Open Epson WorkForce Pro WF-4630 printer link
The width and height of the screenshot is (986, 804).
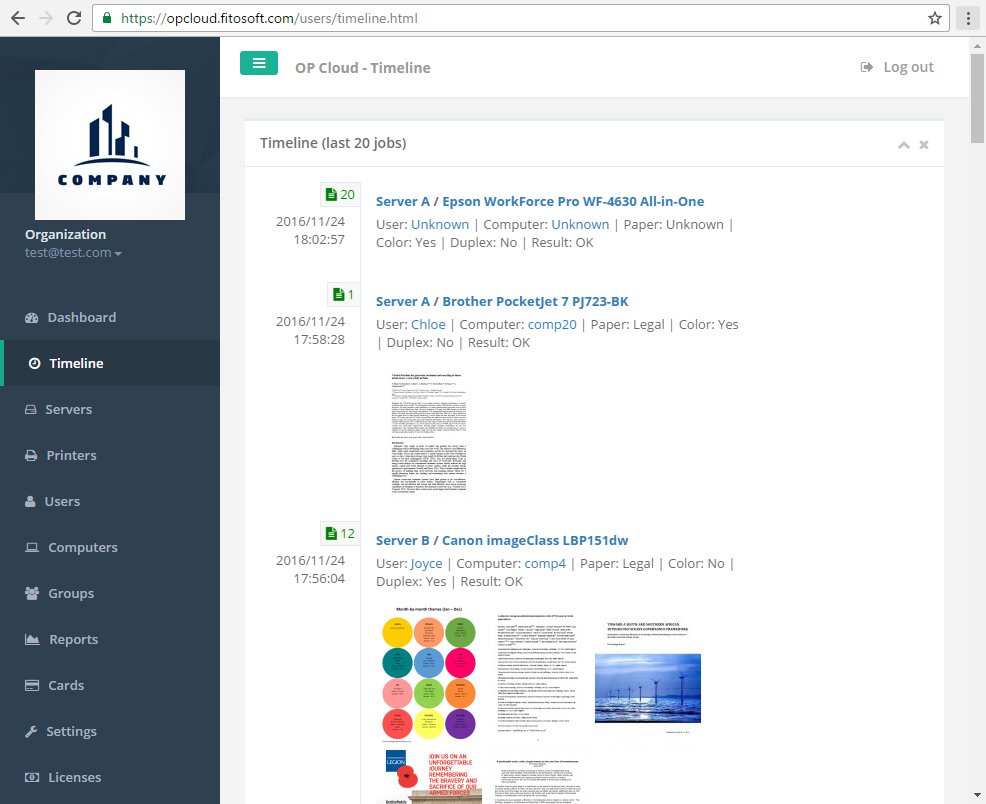(573, 202)
